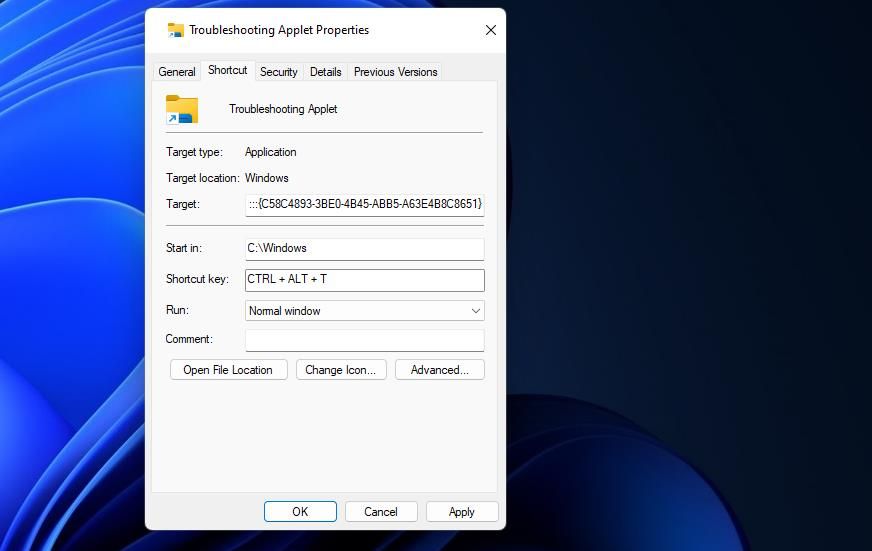Click the large Troubleshooting Applet shortcut icon
The image size is (872, 551).
pyautogui.click(x=182, y=109)
